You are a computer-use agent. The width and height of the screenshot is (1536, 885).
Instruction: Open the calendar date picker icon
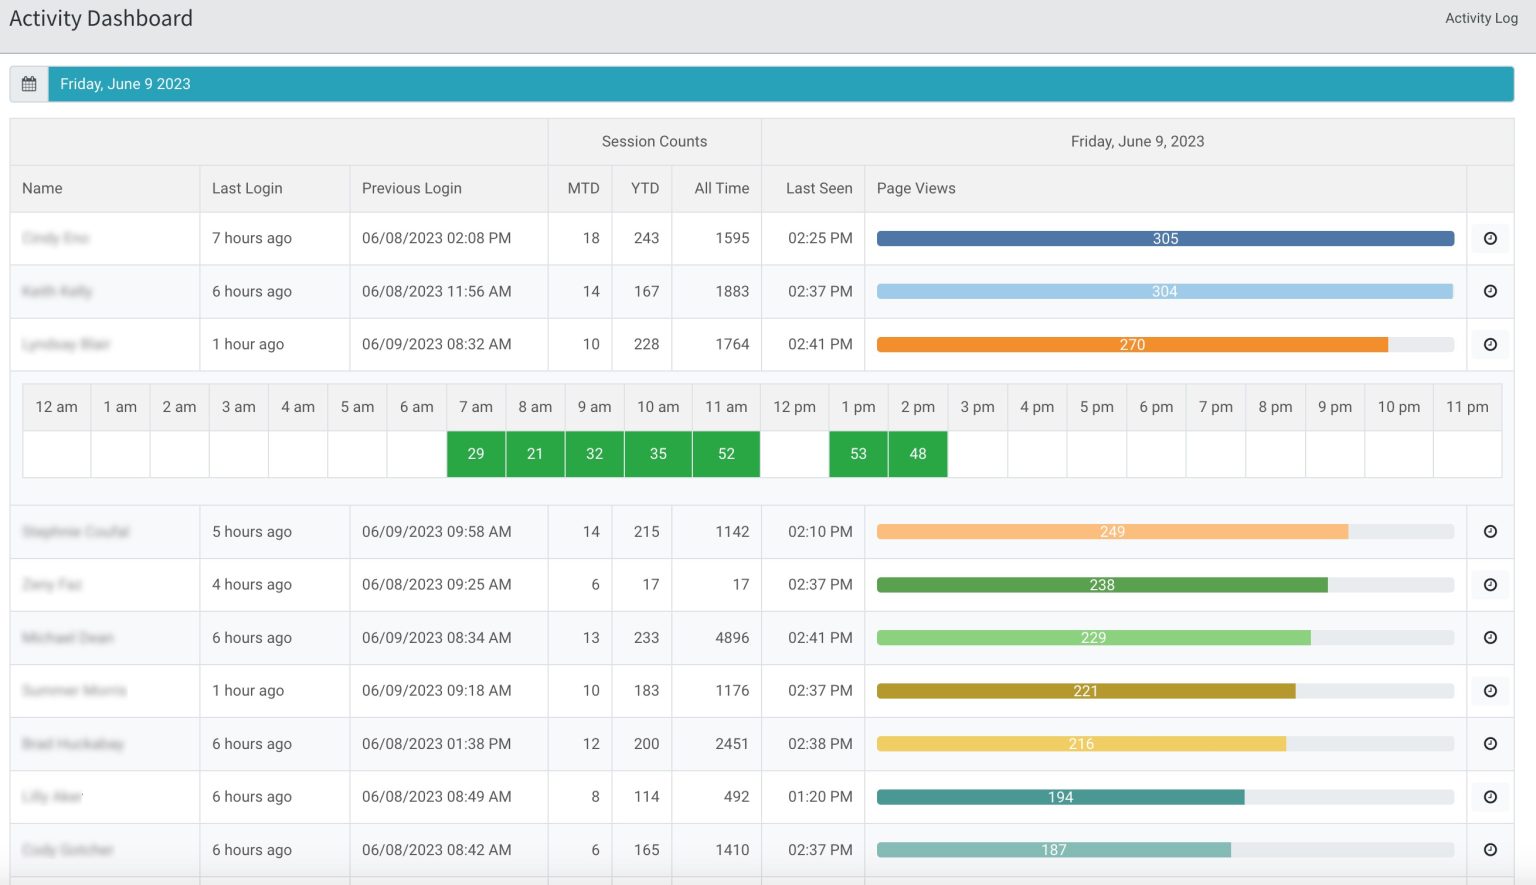(x=29, y=83)
